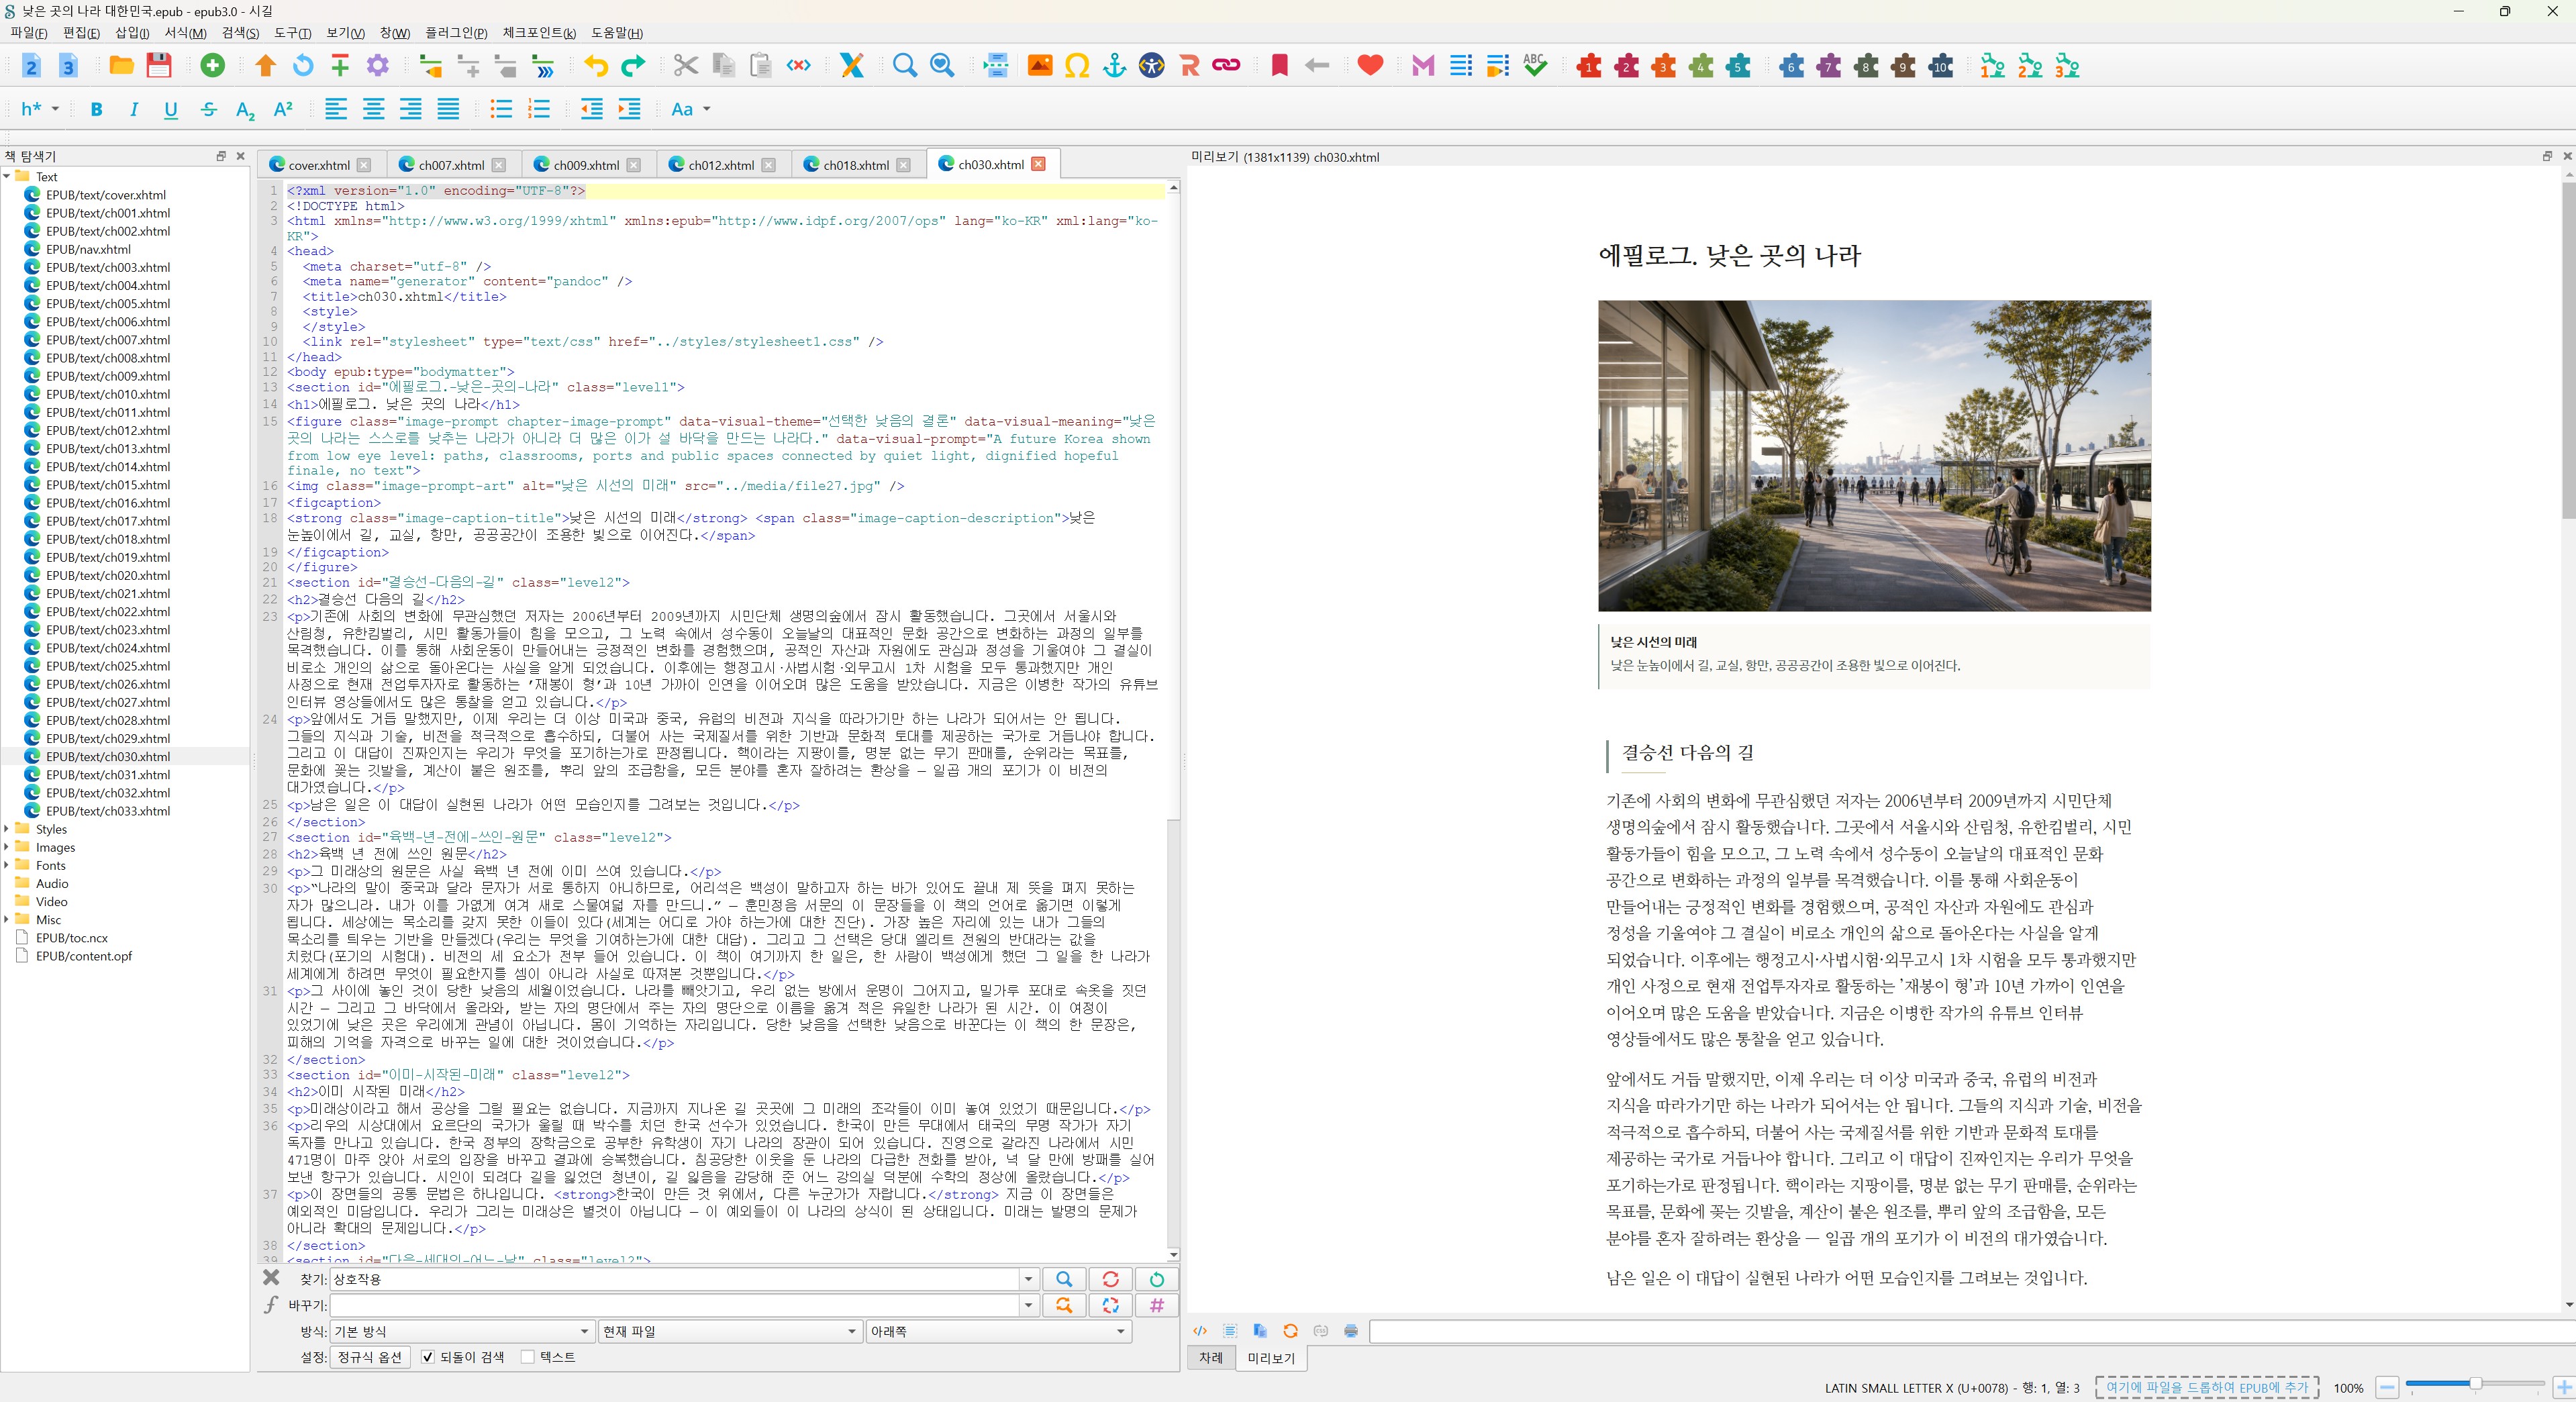Image resolution: width=2576 pixels, height=1402 pixels.
Task: Collapse the Text folder in Book Browser
Action: pyautogui.click(x=7, y=177)
